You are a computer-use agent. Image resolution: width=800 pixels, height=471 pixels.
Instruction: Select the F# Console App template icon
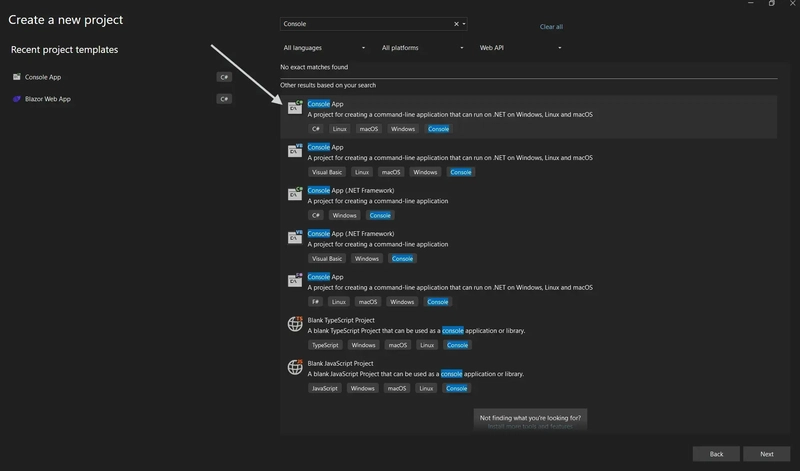click(295, 280)
